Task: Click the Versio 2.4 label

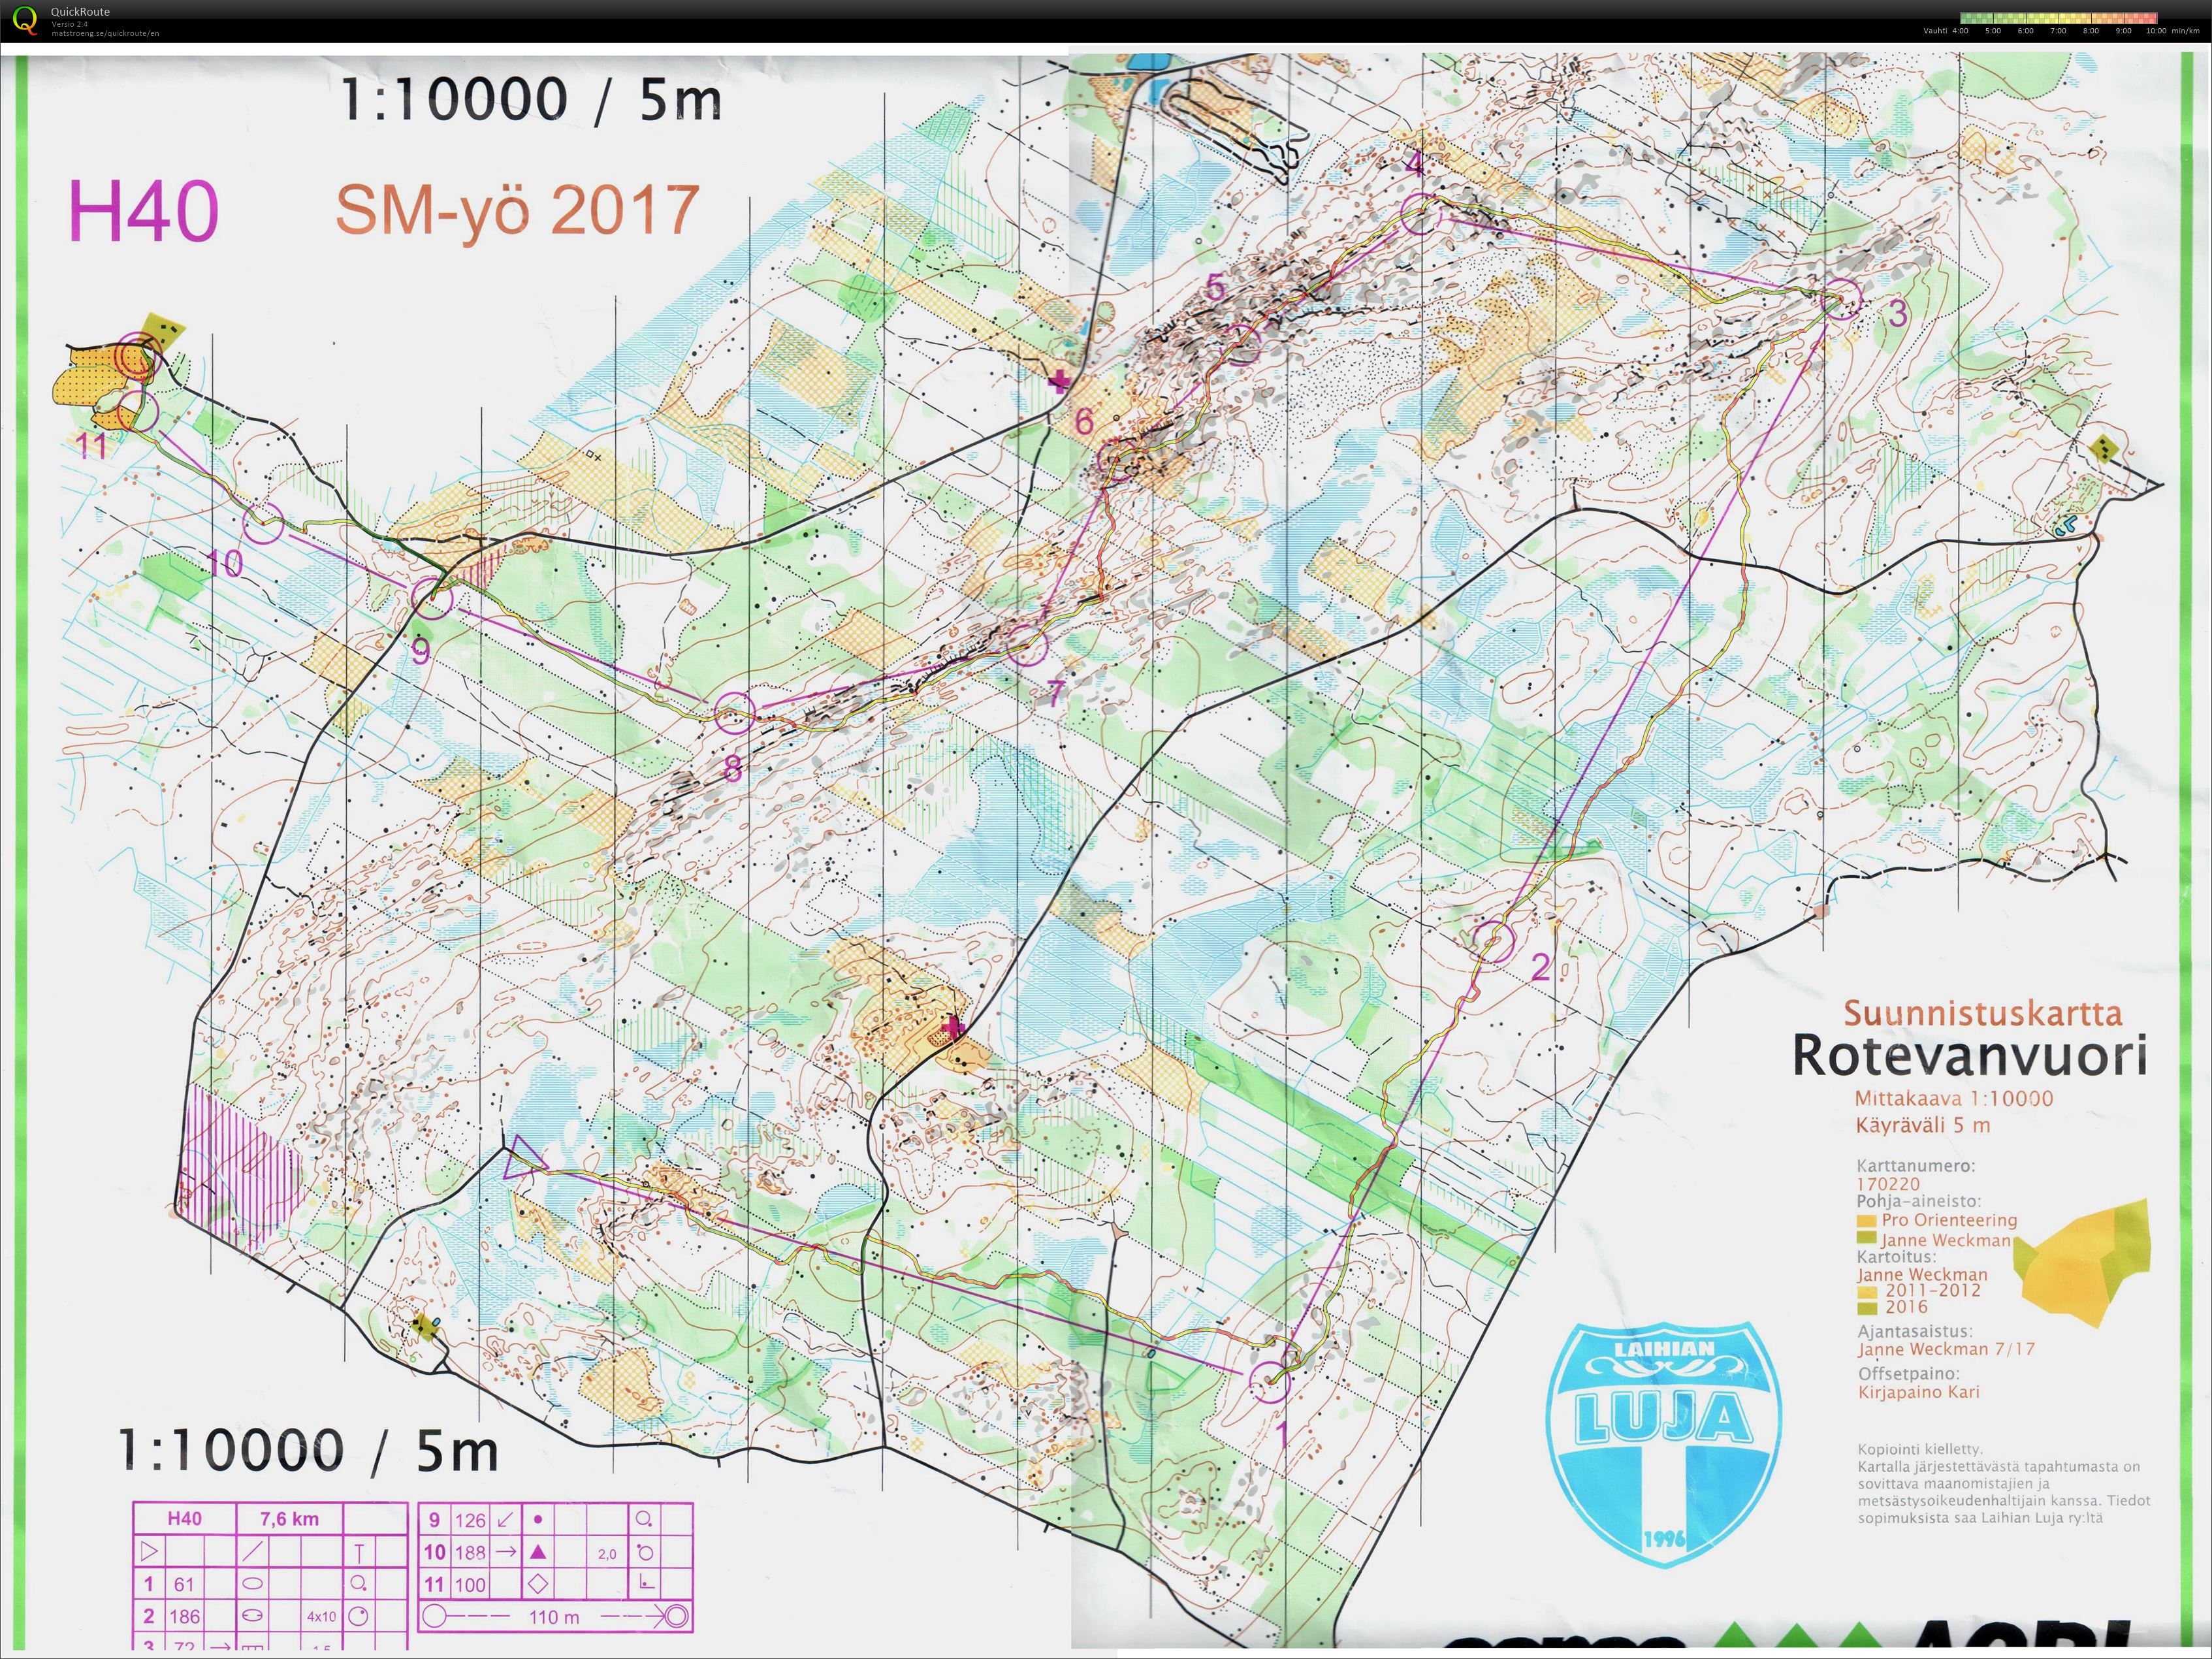Action: pyautogui.click(x=69, y=24)
